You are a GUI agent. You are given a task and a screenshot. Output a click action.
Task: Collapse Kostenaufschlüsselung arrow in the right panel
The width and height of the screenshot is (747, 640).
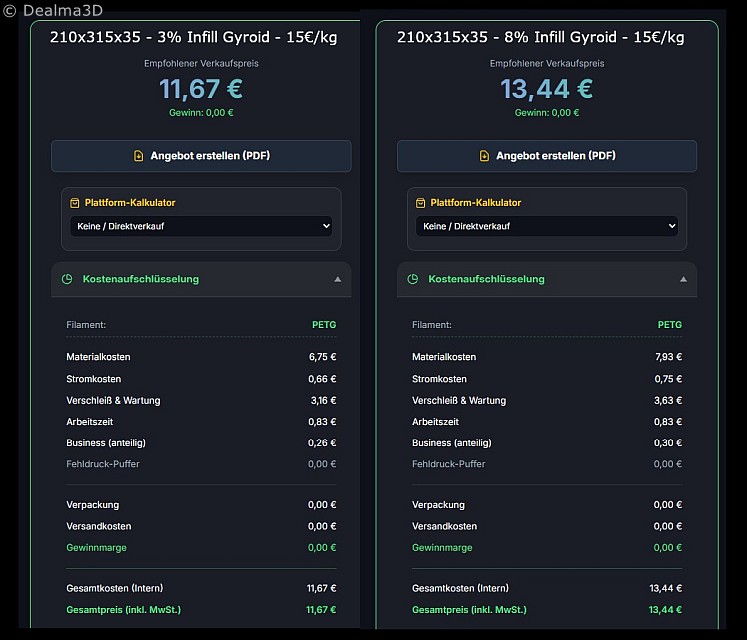pyautogui.click(x=683, y=279)
